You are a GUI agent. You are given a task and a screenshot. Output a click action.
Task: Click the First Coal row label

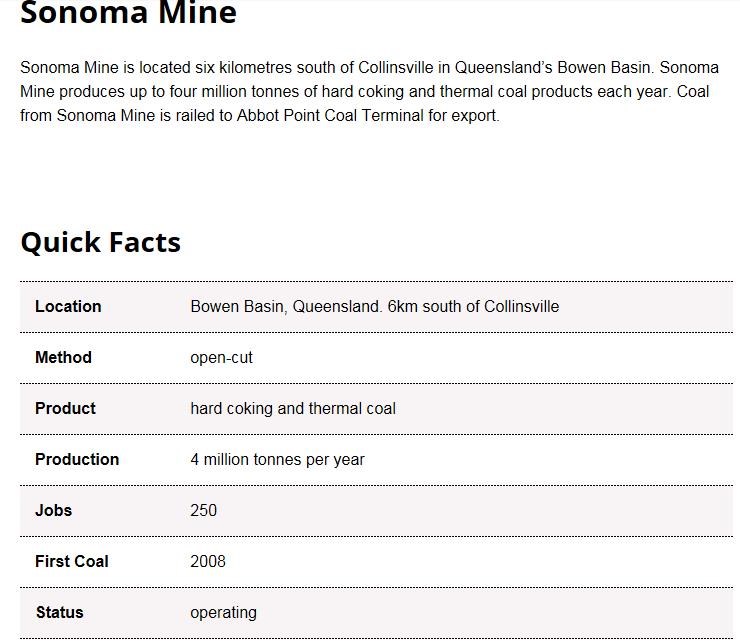click(x=72, y=561)
